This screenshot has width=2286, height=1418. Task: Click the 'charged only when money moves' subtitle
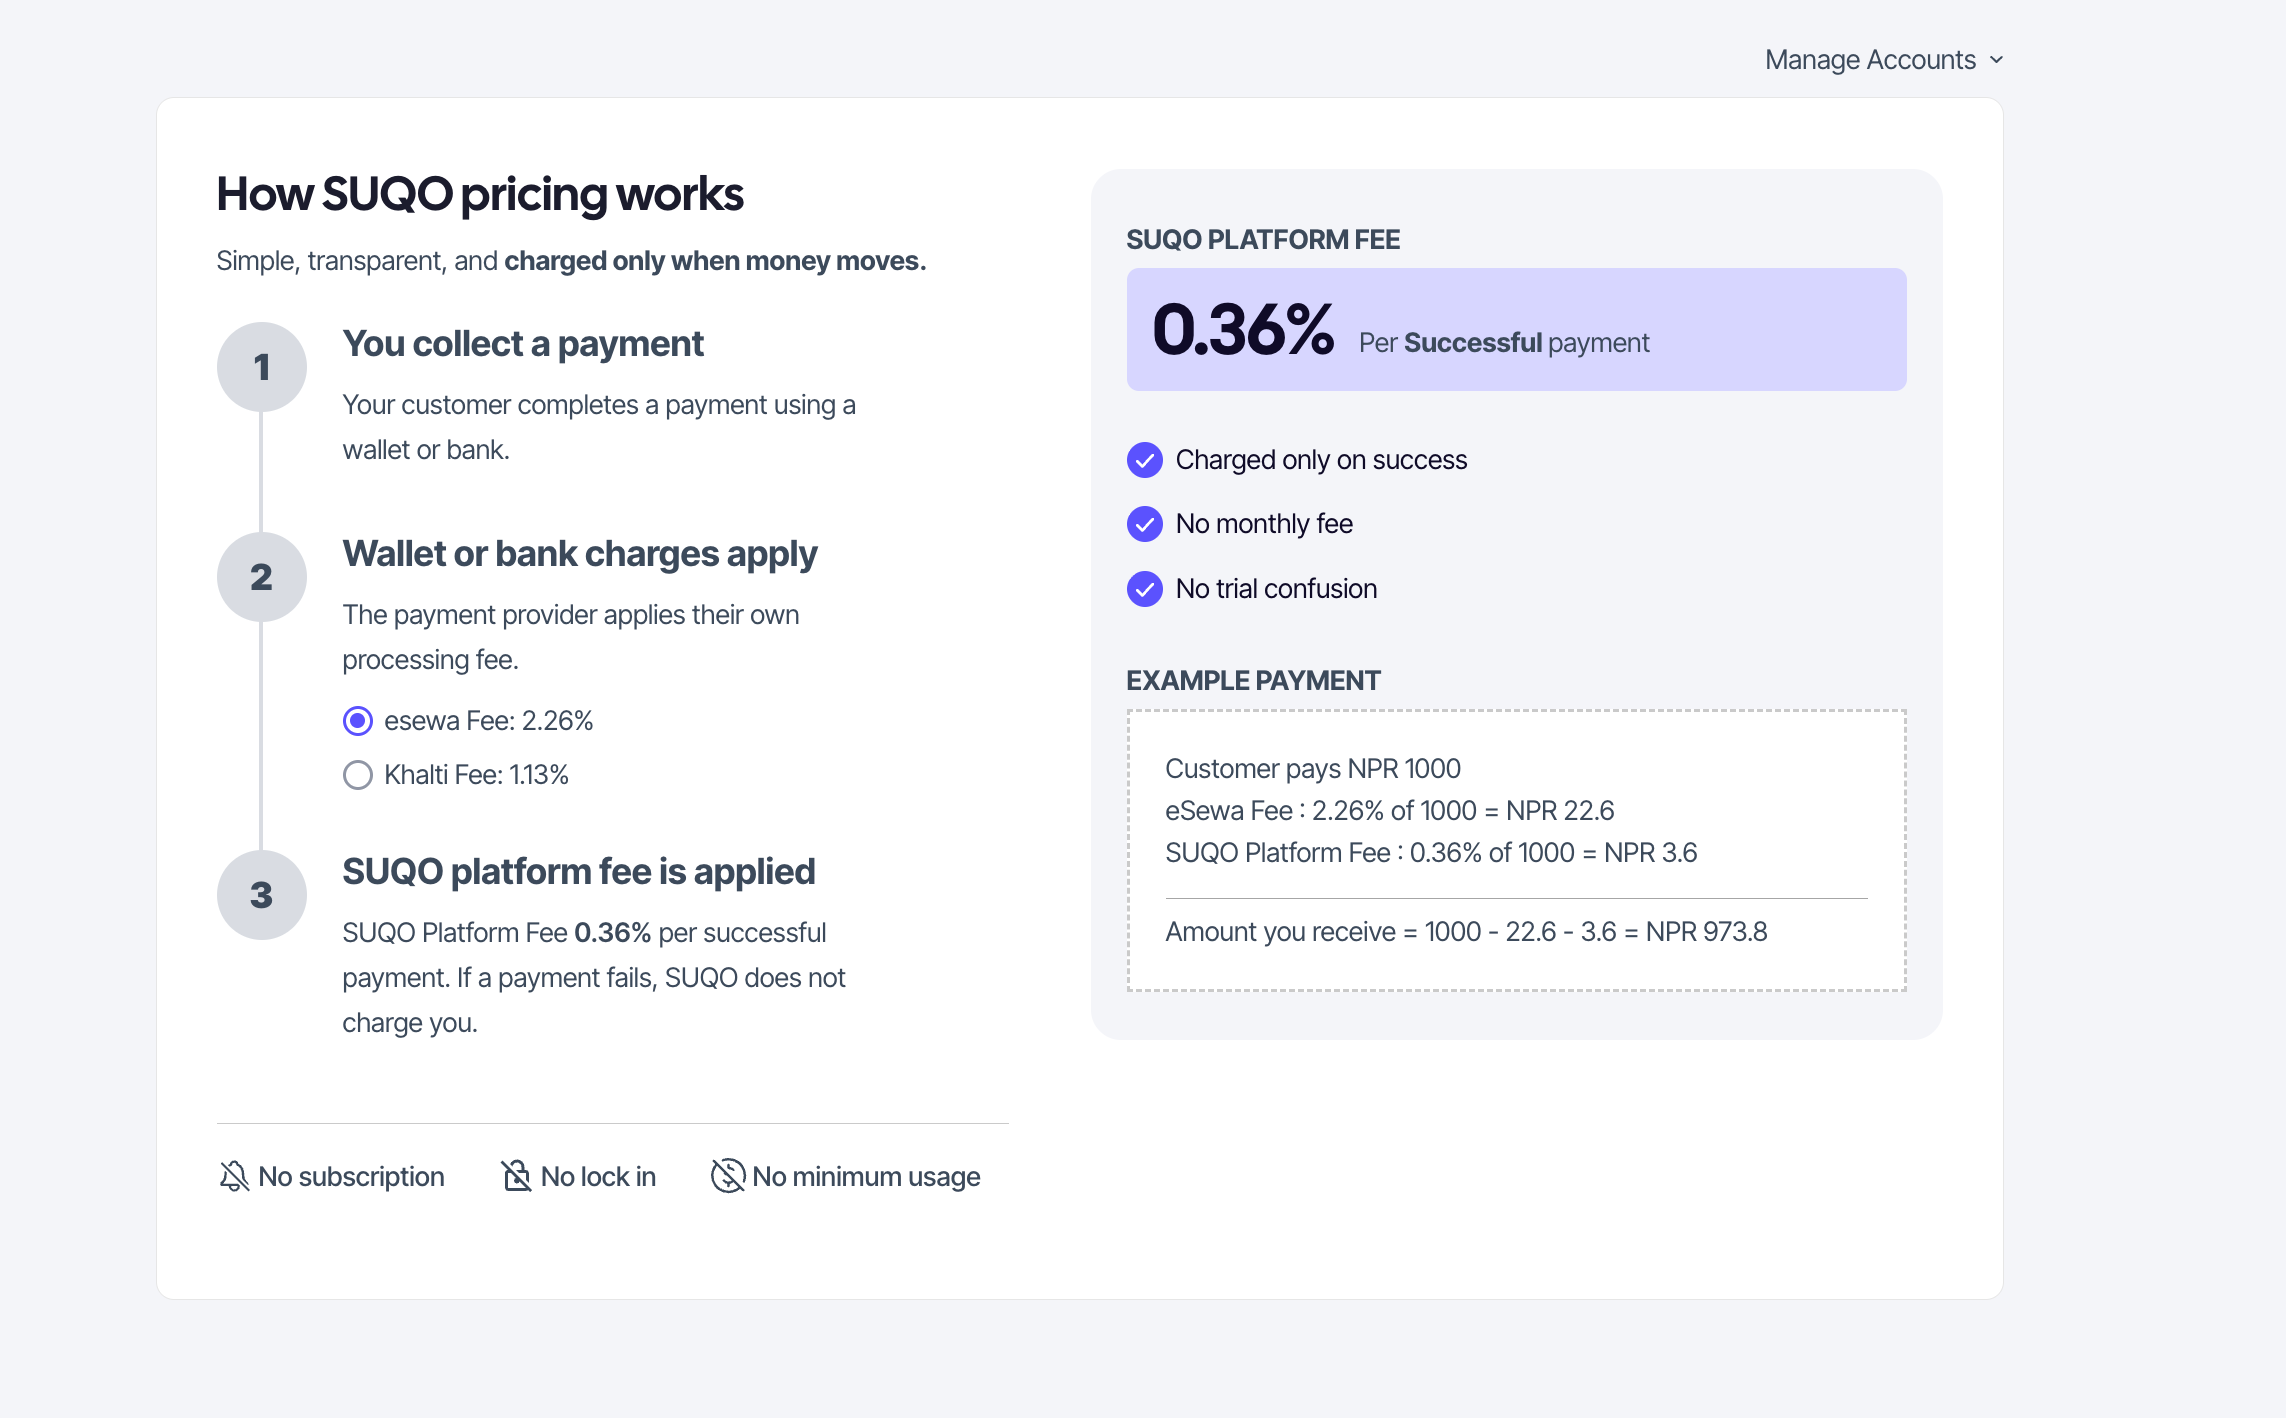pyautogui.click(x=715, y=261)
